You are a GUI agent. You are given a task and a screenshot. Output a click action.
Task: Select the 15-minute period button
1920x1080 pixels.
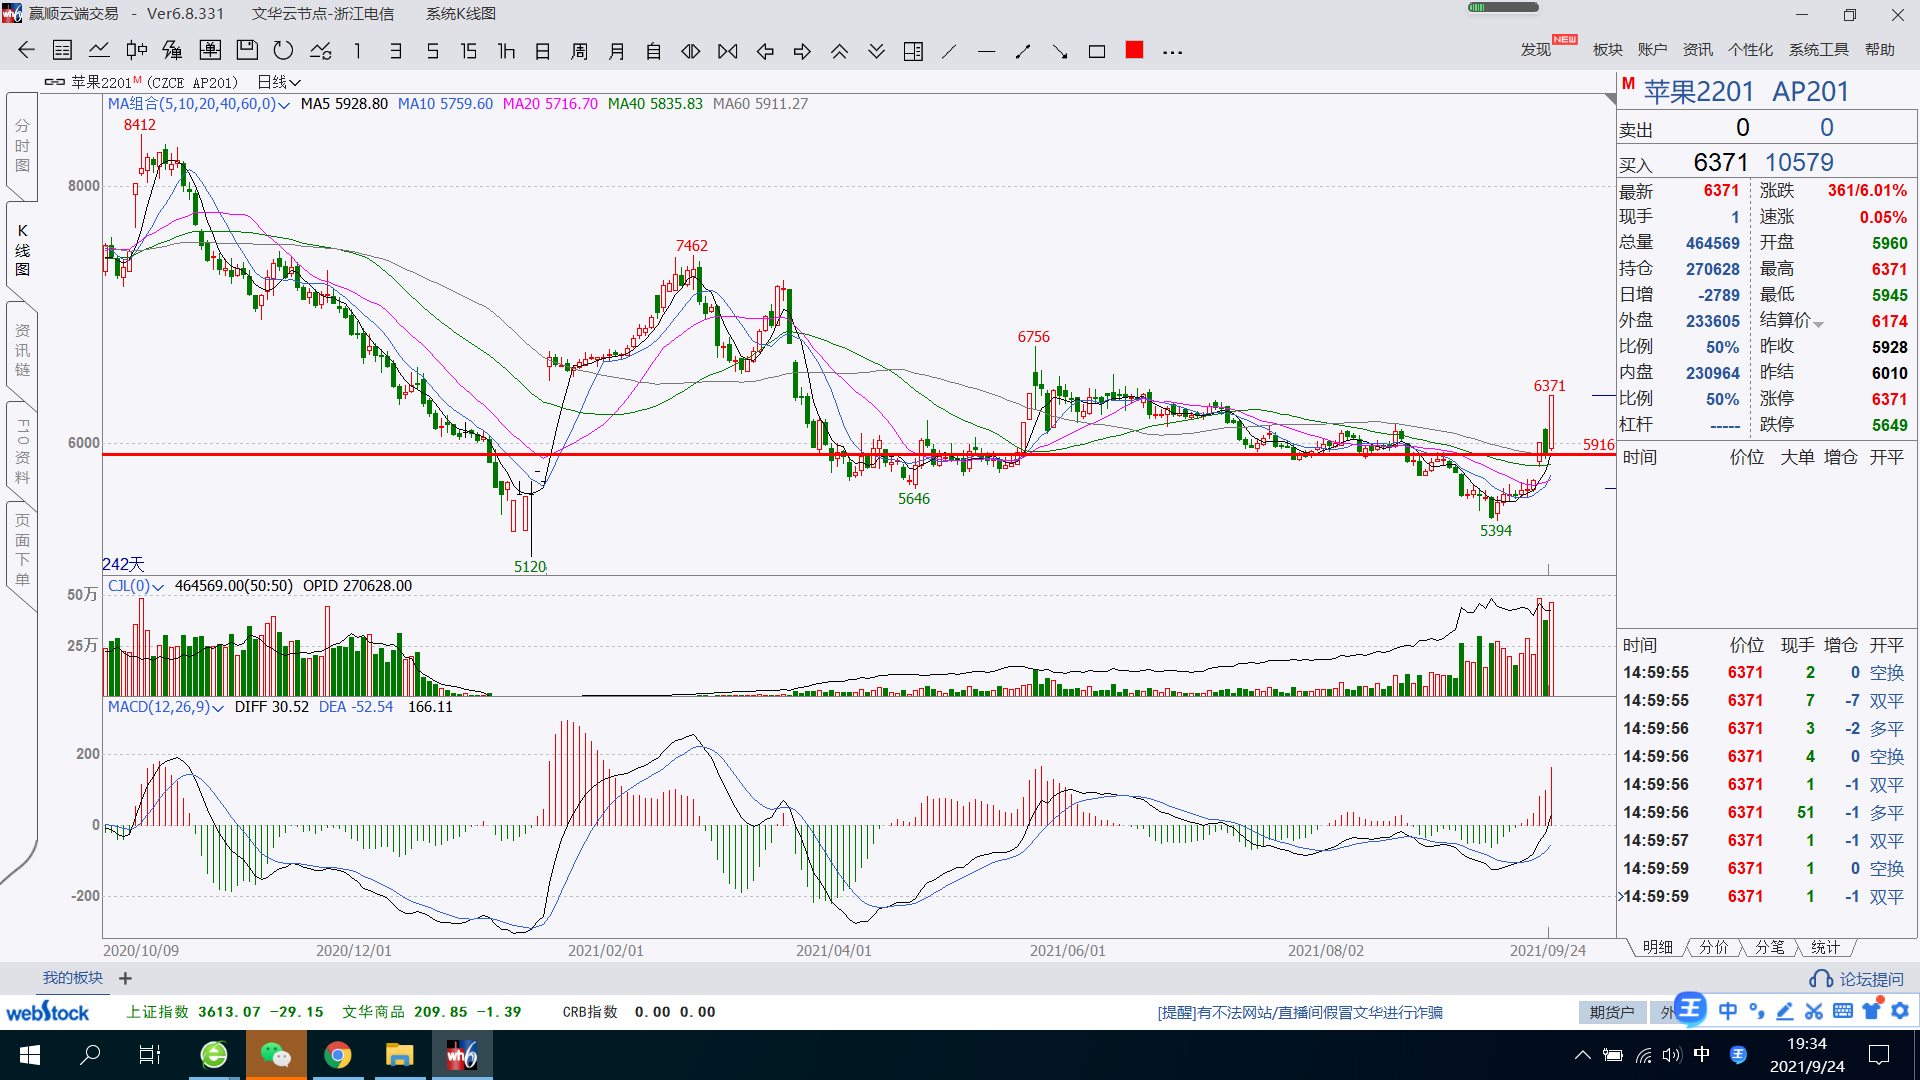pyautogui.click(x=468, y=51)
